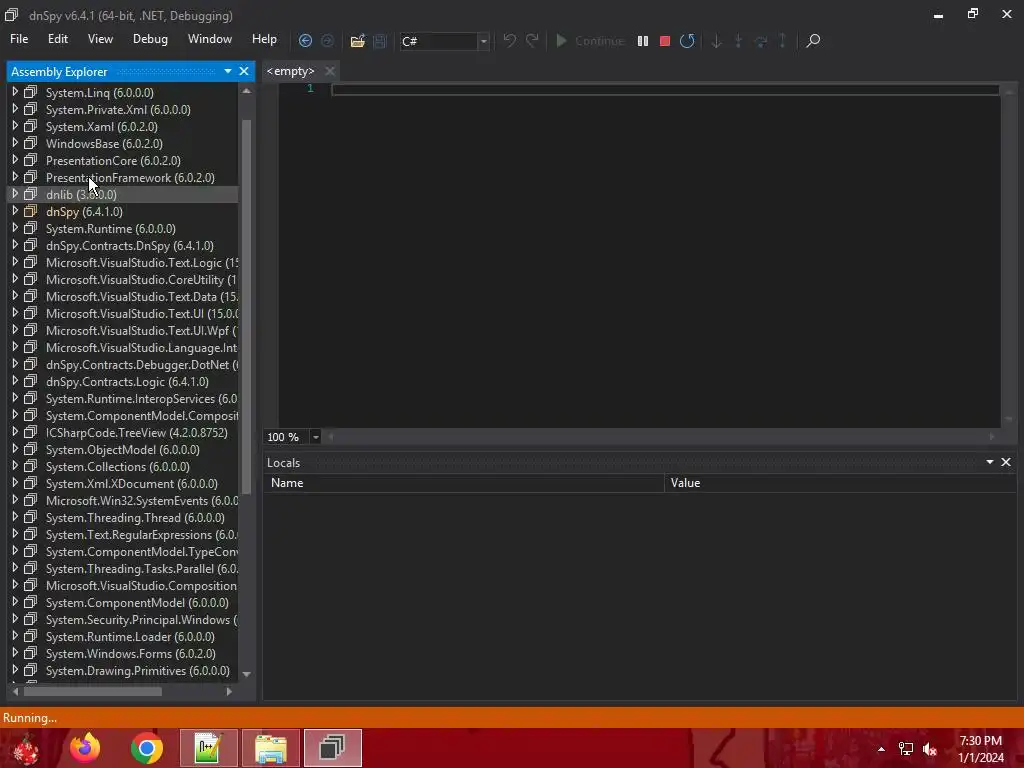Select System.Threading.Thread (6.0.0.0) row

123,517
